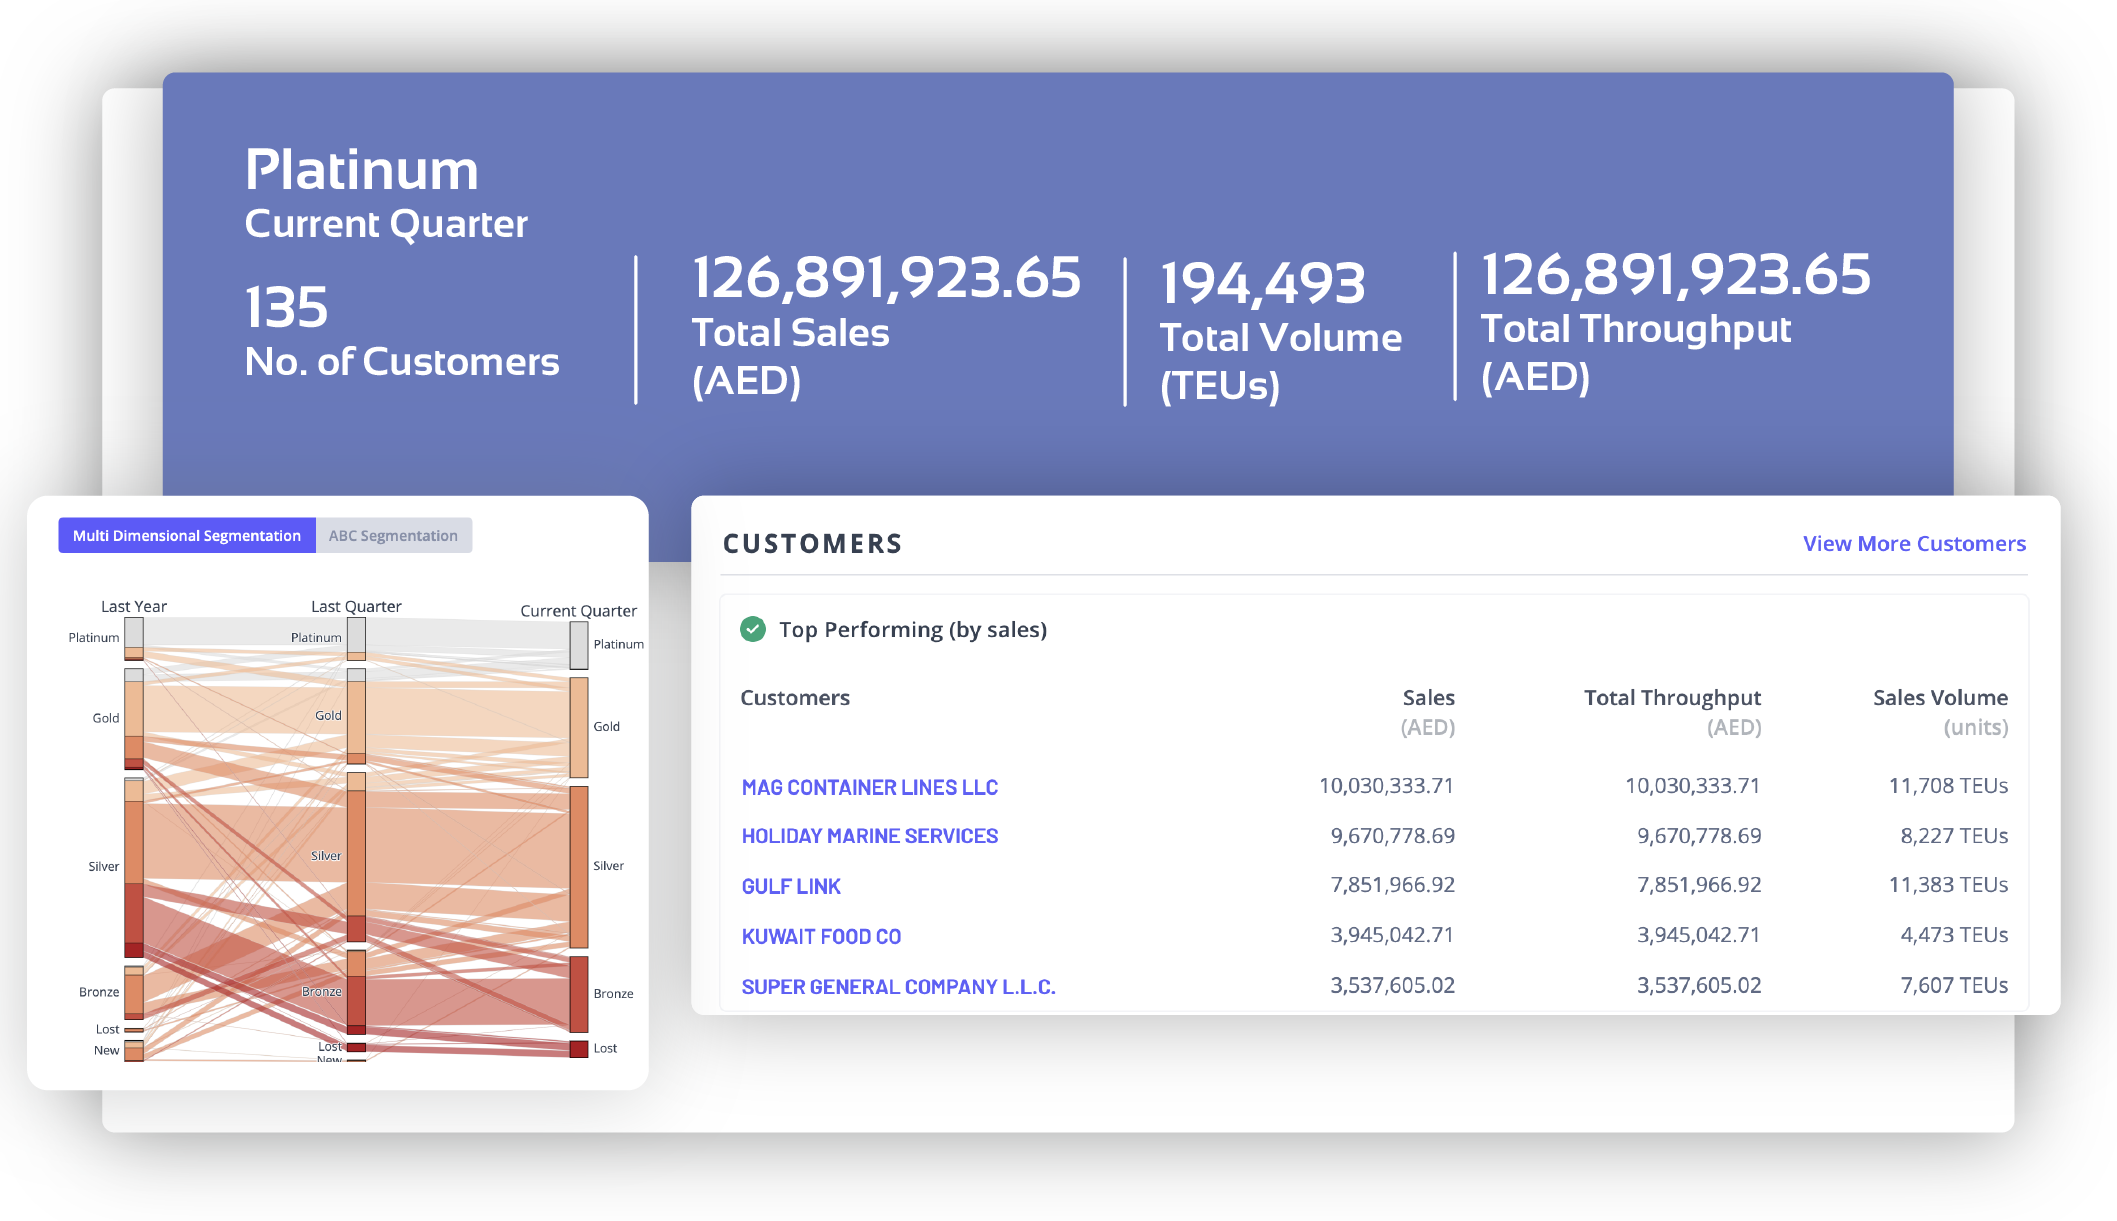The width and height of the screenshot is (2117, 1221).
Task: Click Current Quarter Lost segment node
Action: tap(578, 1049)
